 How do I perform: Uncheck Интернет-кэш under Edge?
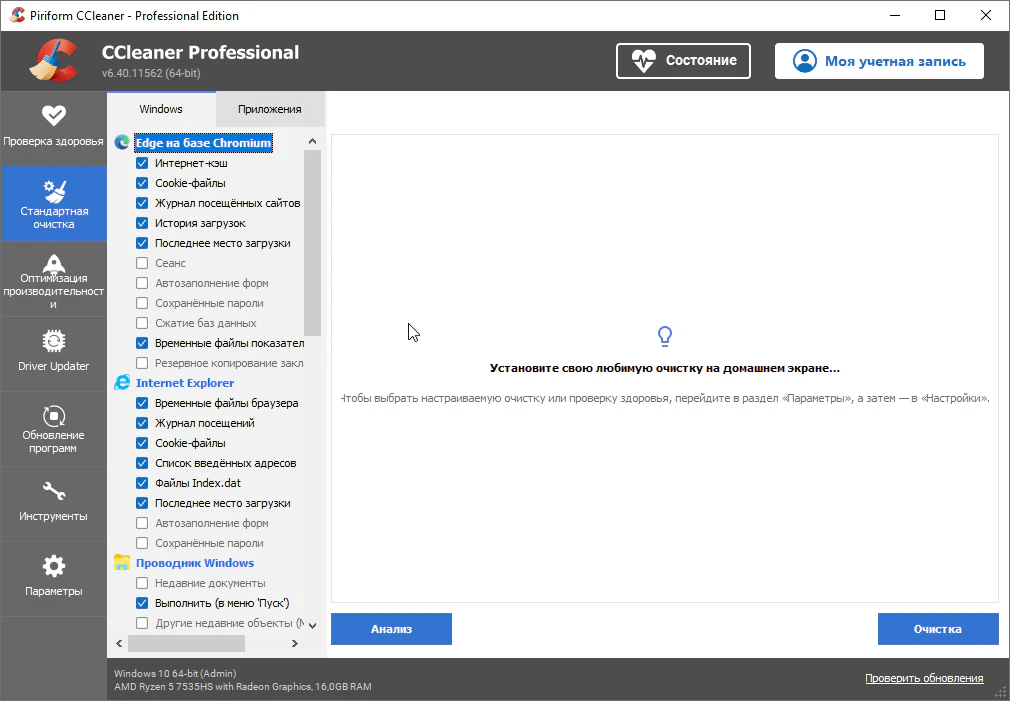pyautogui.click(x=142, y=163)
